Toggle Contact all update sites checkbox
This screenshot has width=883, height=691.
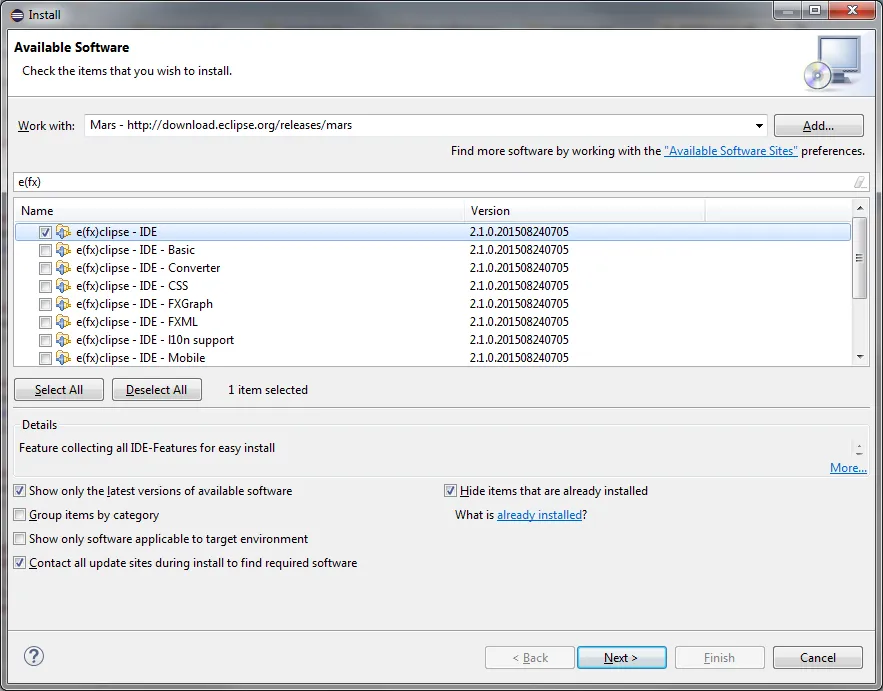(20, 563)
